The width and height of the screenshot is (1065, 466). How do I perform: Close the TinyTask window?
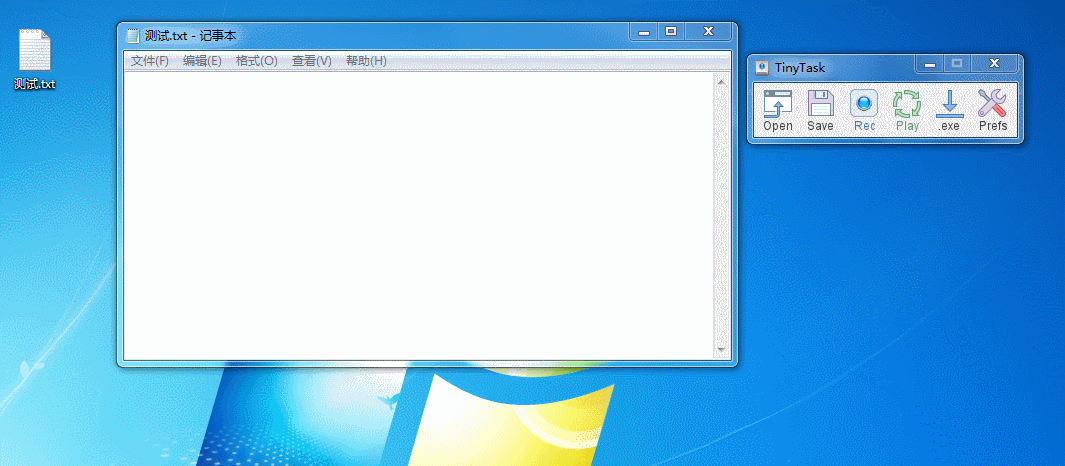coord(994,64)
